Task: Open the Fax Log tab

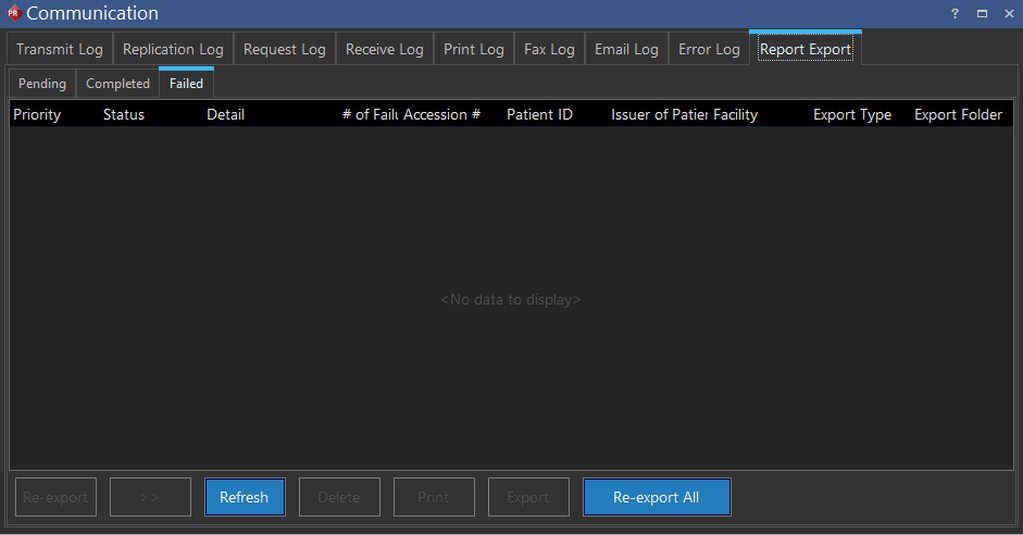Action: [x=549, y=49]
